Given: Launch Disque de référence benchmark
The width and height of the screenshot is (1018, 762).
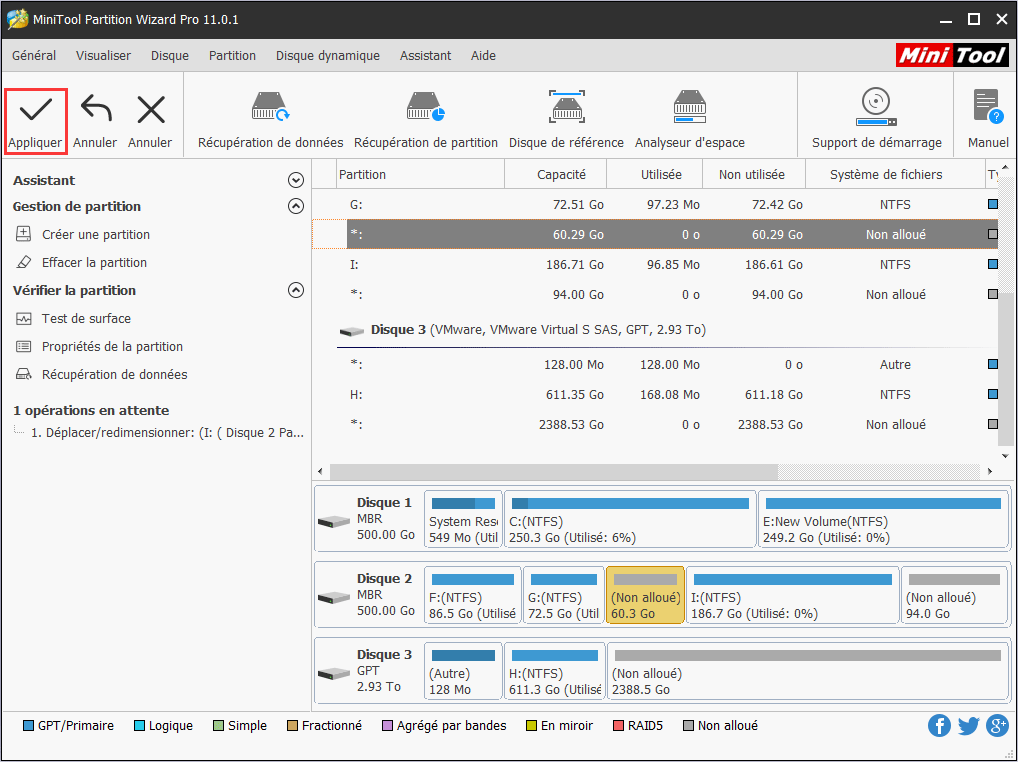Looking at the screenshot, I should [x=566, y=121].
